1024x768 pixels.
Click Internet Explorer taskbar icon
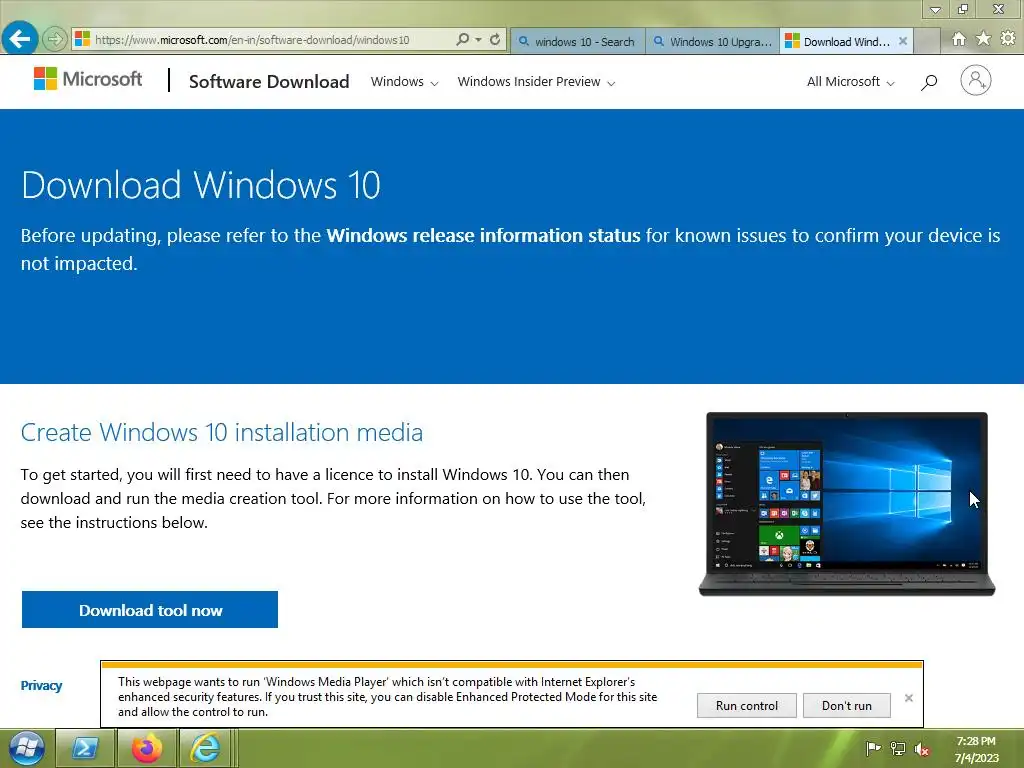pyautogui.click(x=205, y=748)
